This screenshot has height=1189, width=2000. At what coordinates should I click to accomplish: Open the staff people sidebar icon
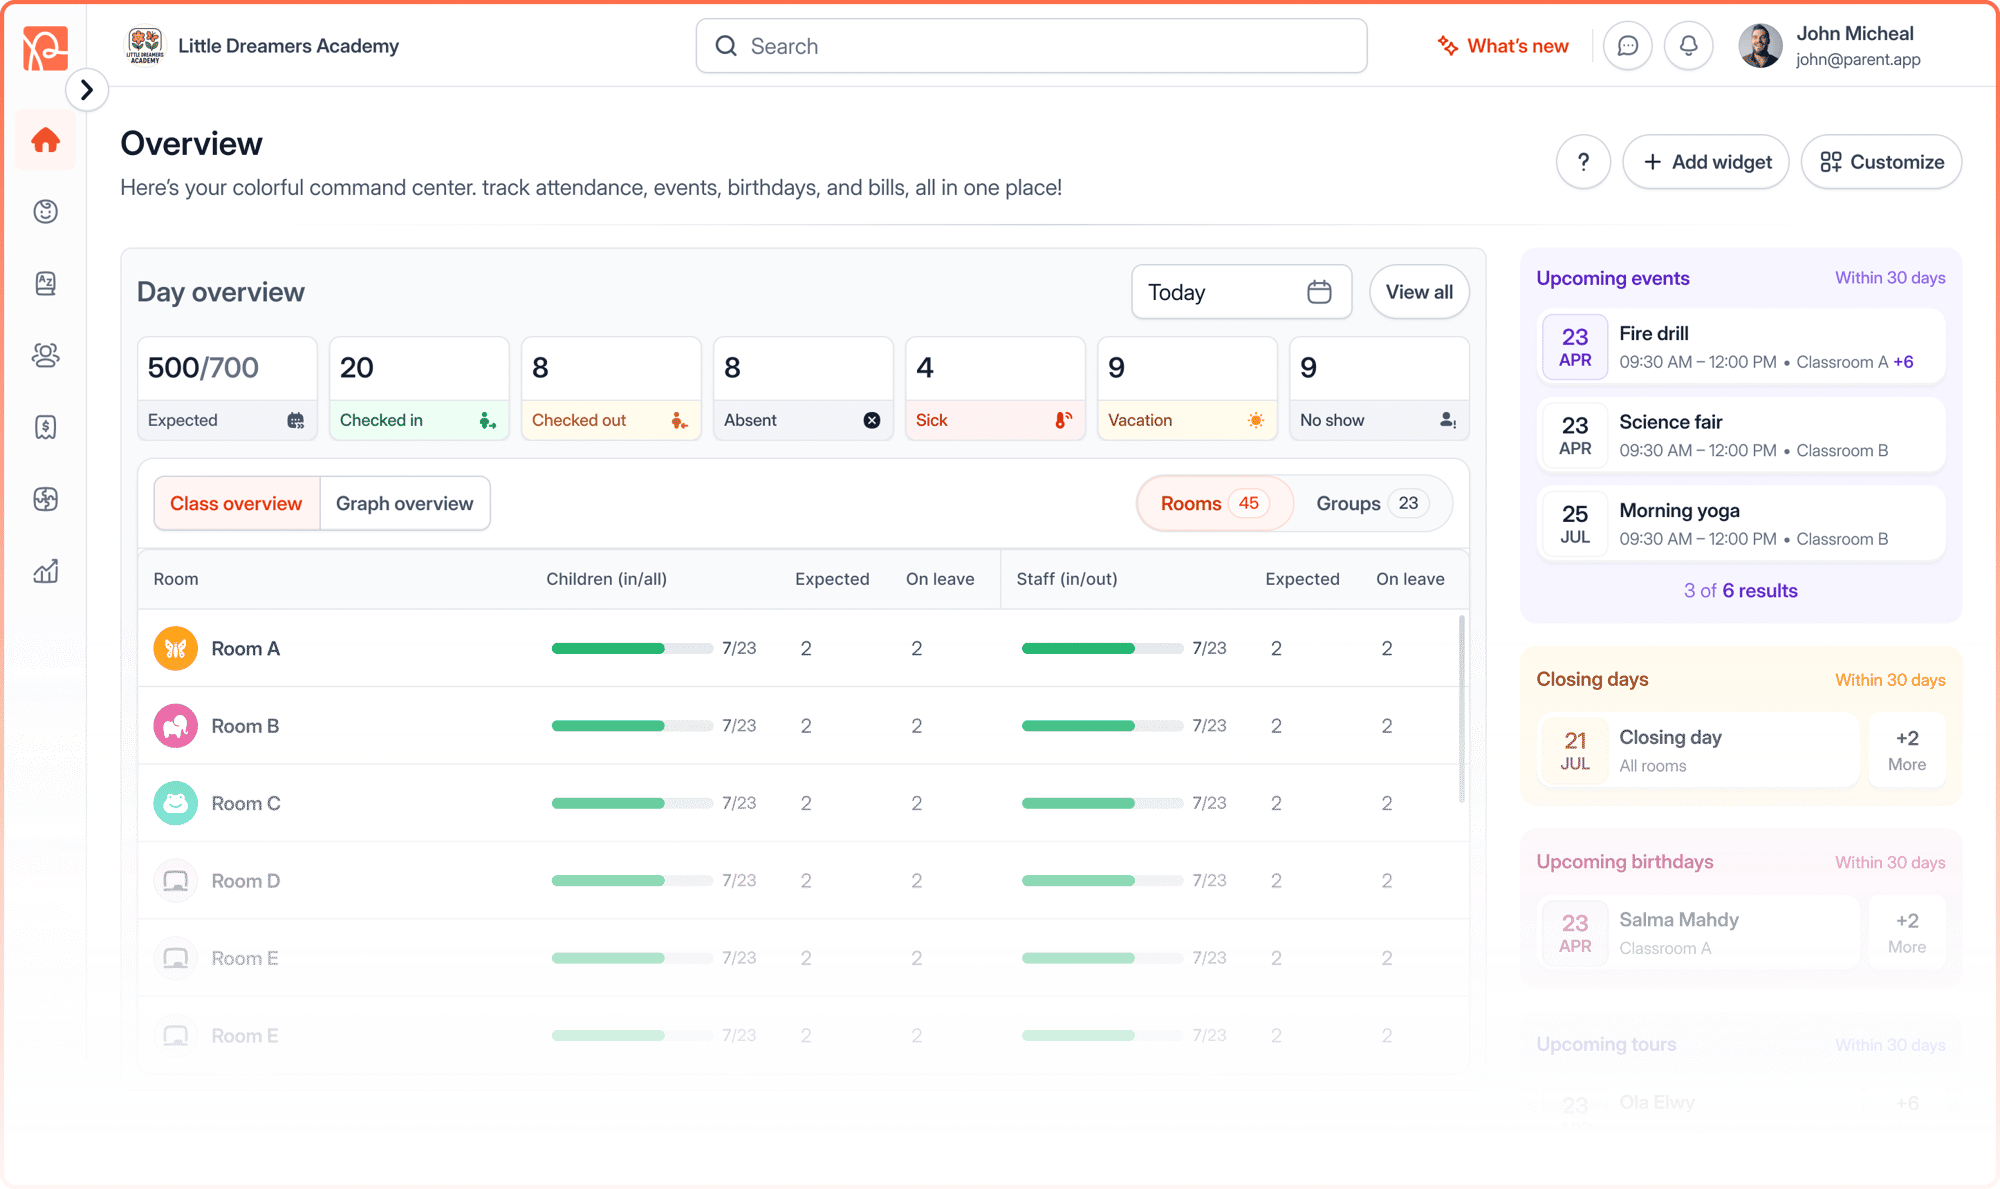pyautogui.click(x=46, y=355)
